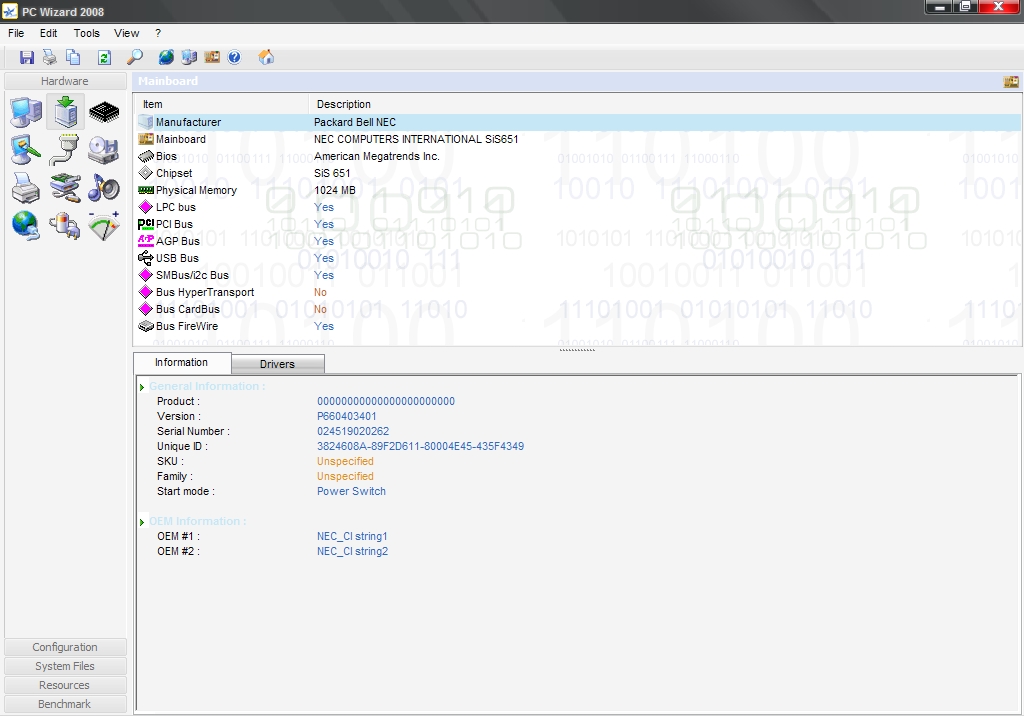The height and width of the screenshot is (716, 1024).
Task: Select the Physical Memory row
Action: pyautogui.click(x=579, y=190)
